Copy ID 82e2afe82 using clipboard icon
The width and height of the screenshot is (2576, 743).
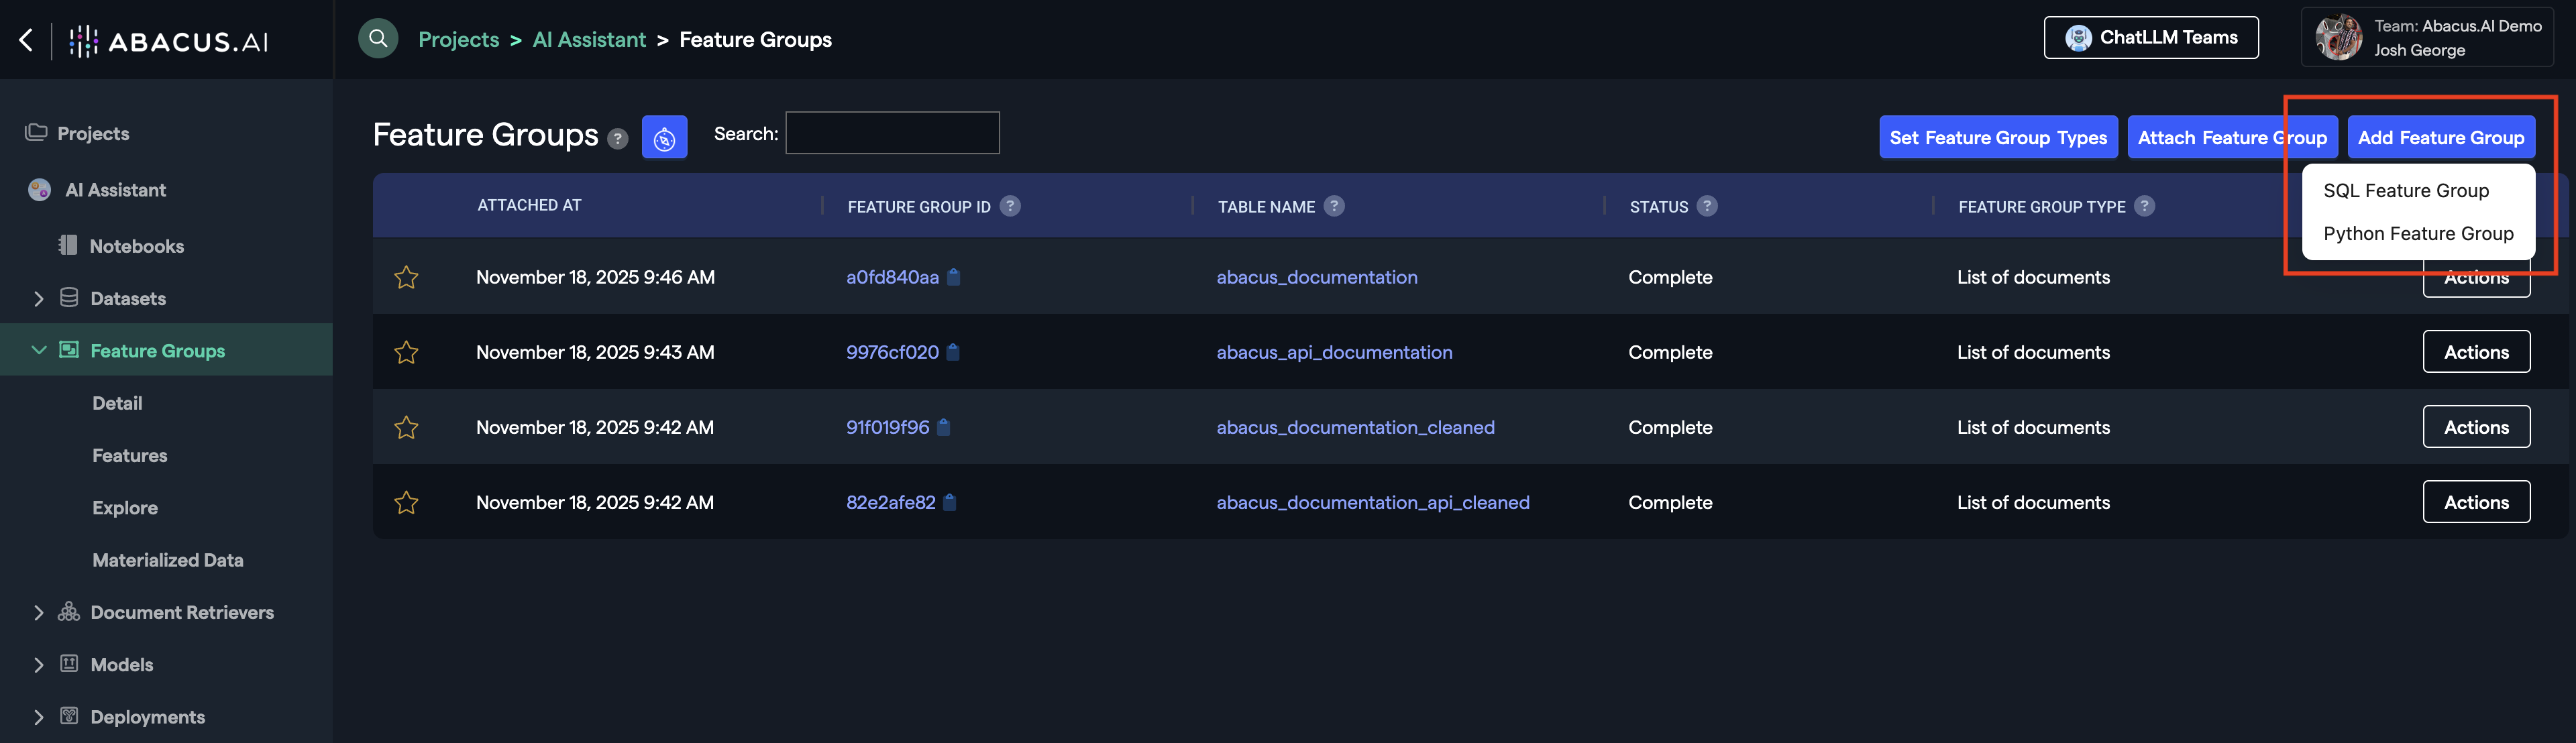click(x=950, y=502)
